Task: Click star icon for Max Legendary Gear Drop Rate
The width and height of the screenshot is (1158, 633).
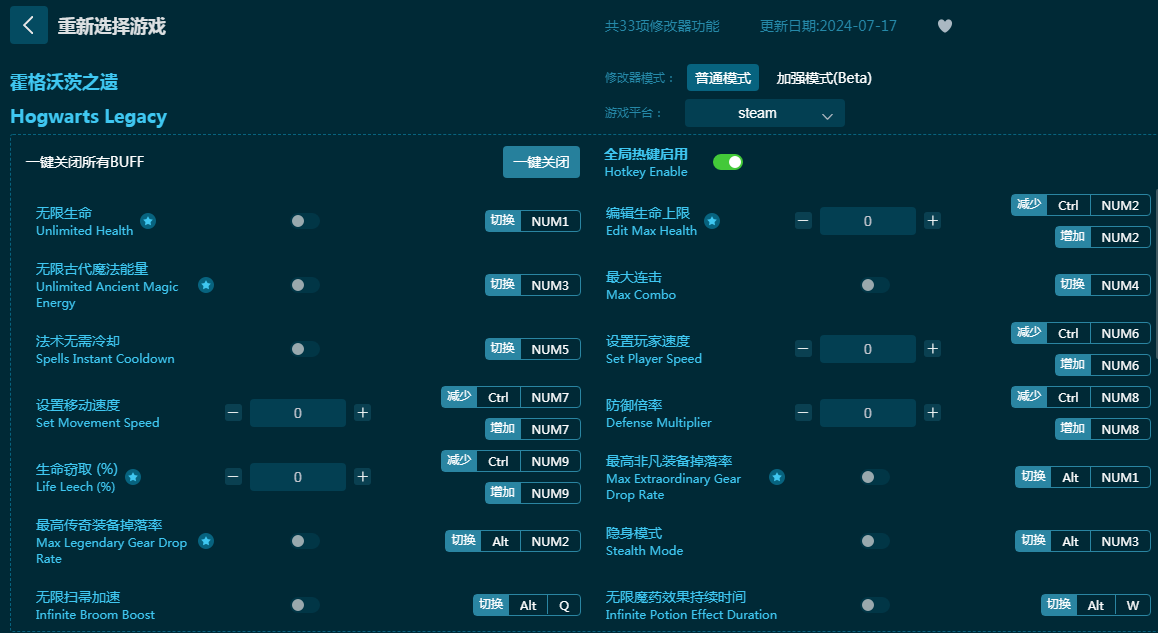Action: tap(206, 541)
